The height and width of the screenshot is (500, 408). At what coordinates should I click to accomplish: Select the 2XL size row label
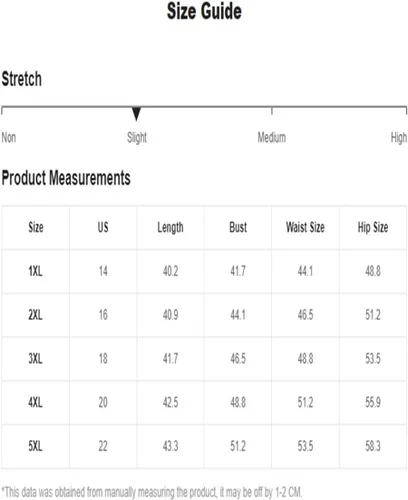point(35,315)
